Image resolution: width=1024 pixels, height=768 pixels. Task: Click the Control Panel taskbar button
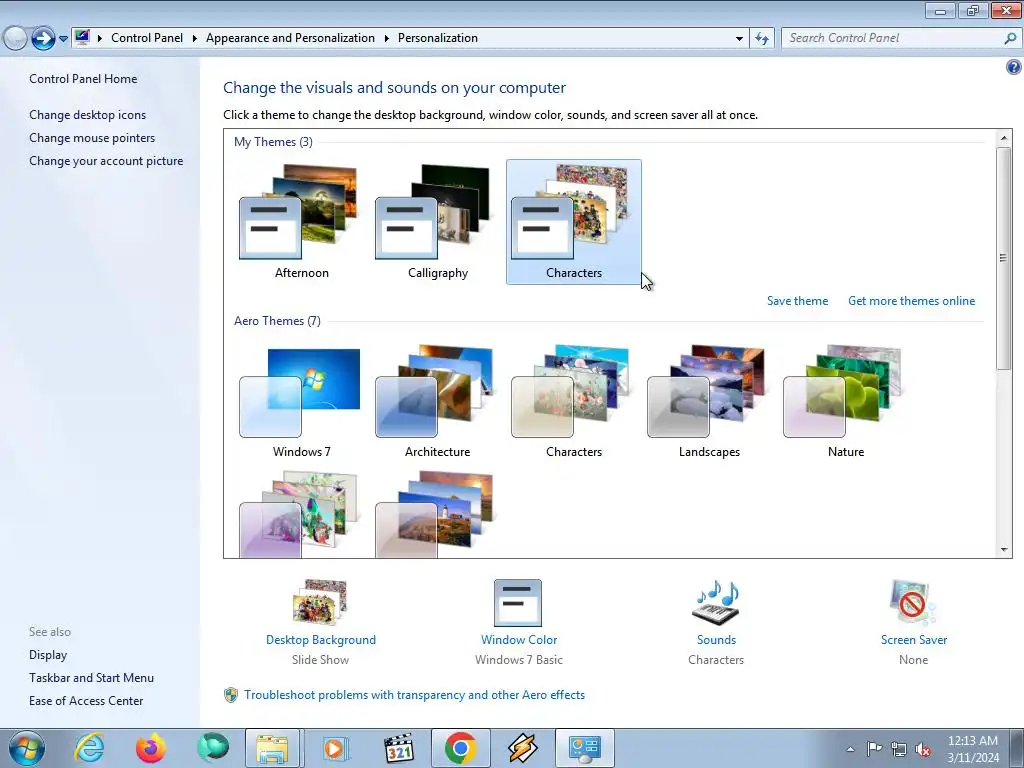click(584, 748)
